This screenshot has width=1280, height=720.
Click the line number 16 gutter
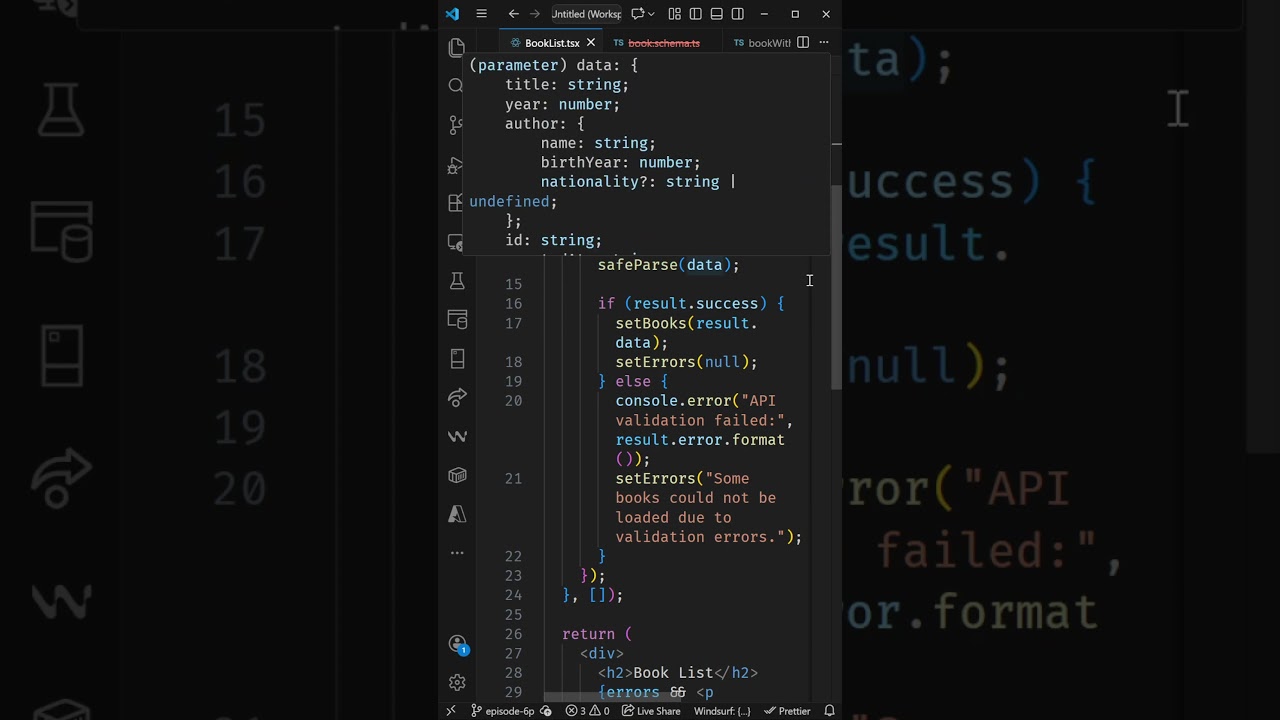[513, 304]
